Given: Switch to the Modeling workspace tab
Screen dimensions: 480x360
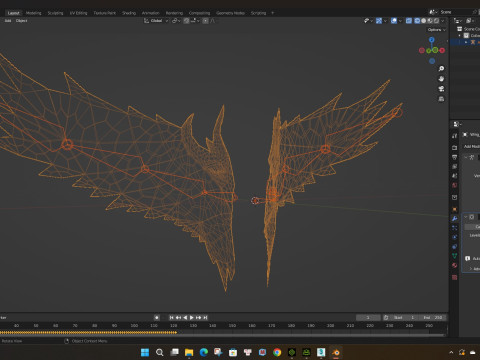Looking at the screenshot, I should point(34,13).
